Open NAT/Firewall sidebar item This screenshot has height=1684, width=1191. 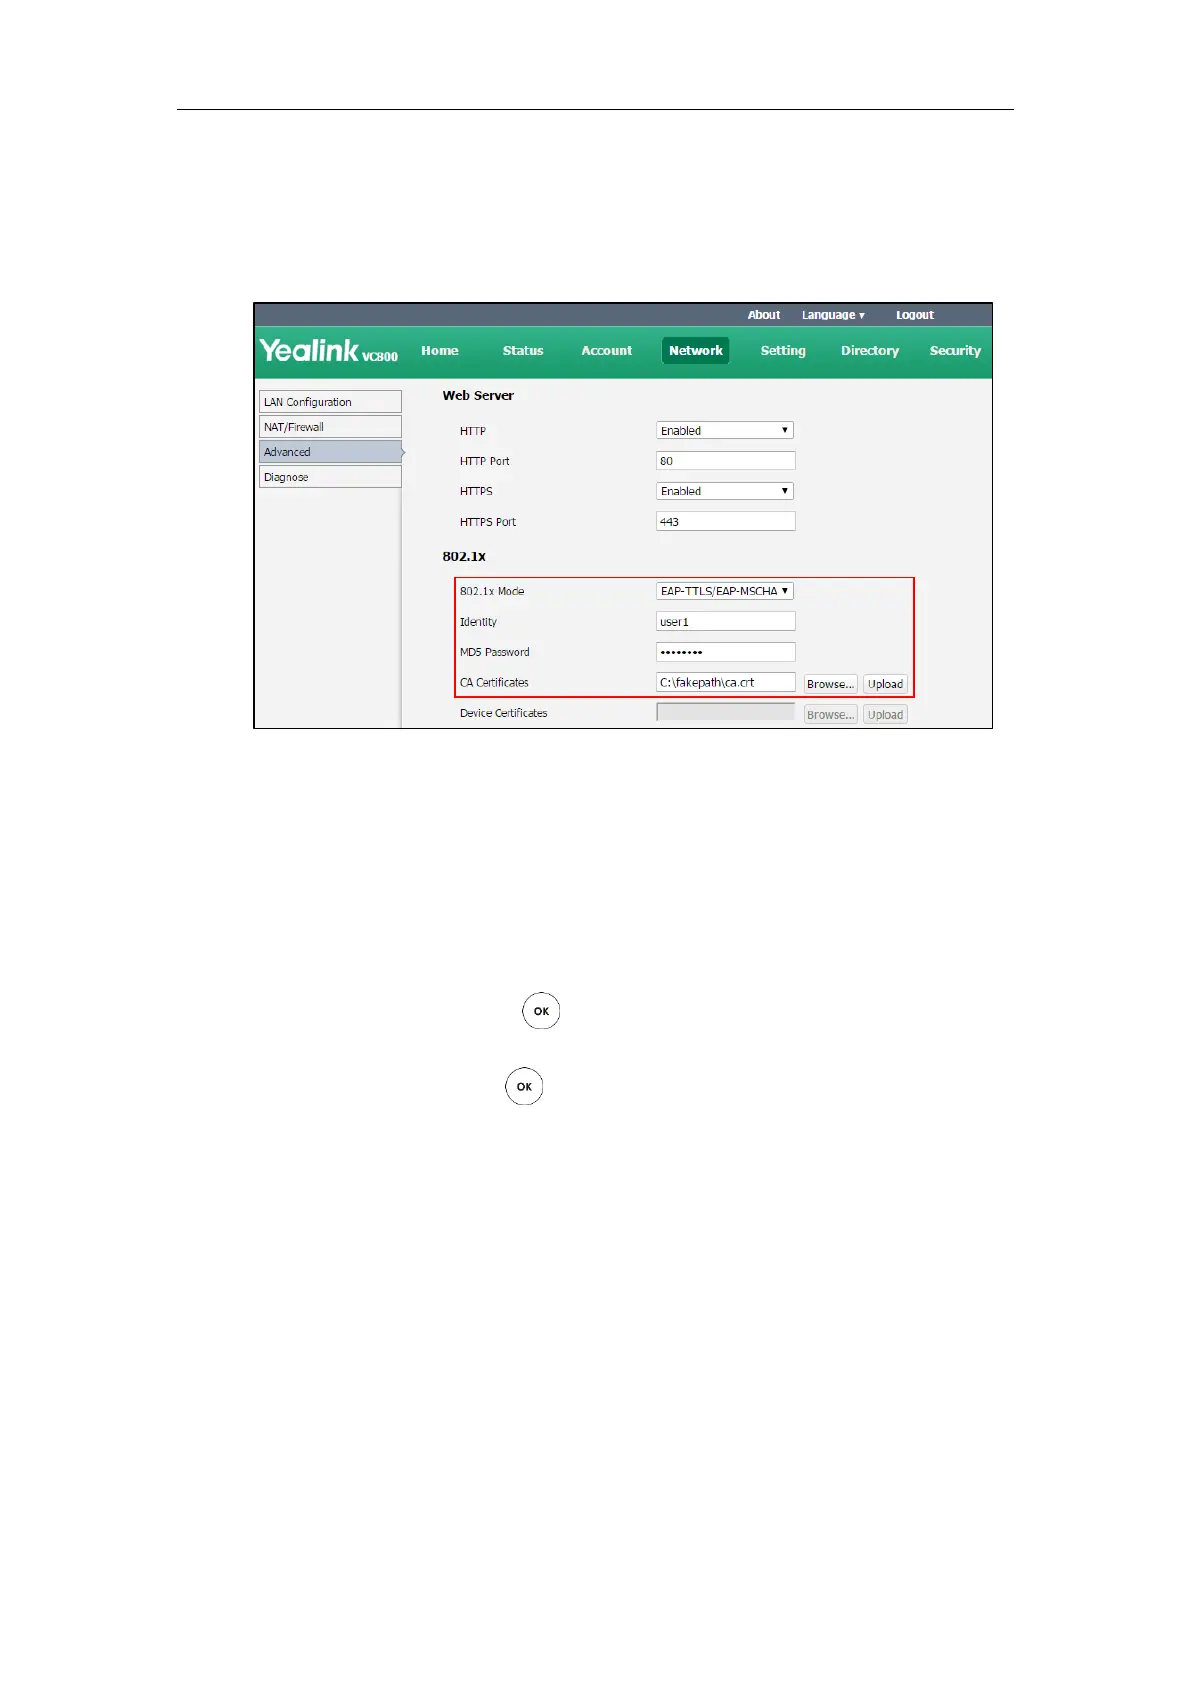(x=330, y=427)
